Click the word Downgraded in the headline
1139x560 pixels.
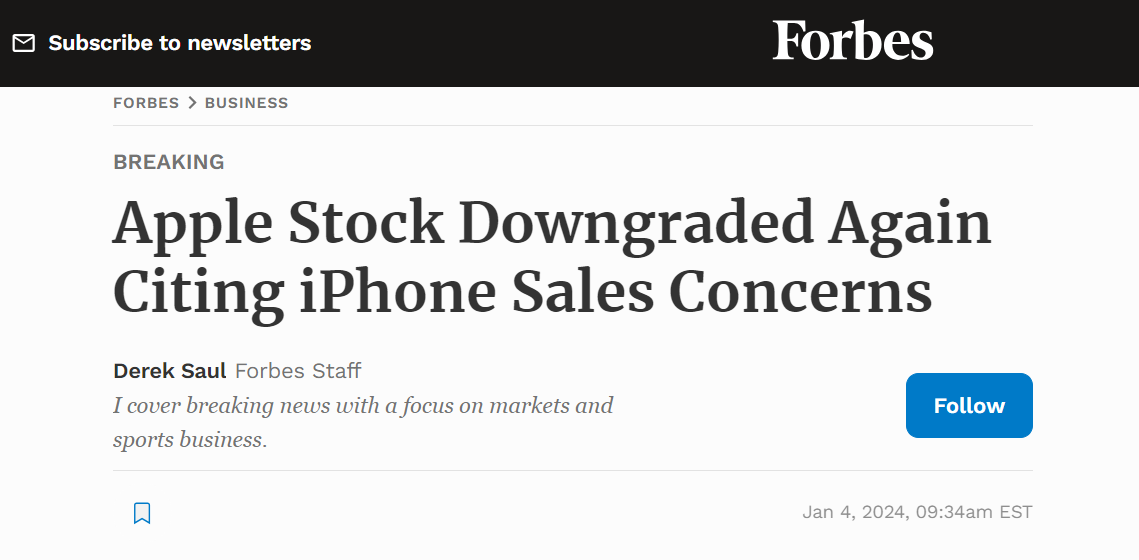coord(638,222)
